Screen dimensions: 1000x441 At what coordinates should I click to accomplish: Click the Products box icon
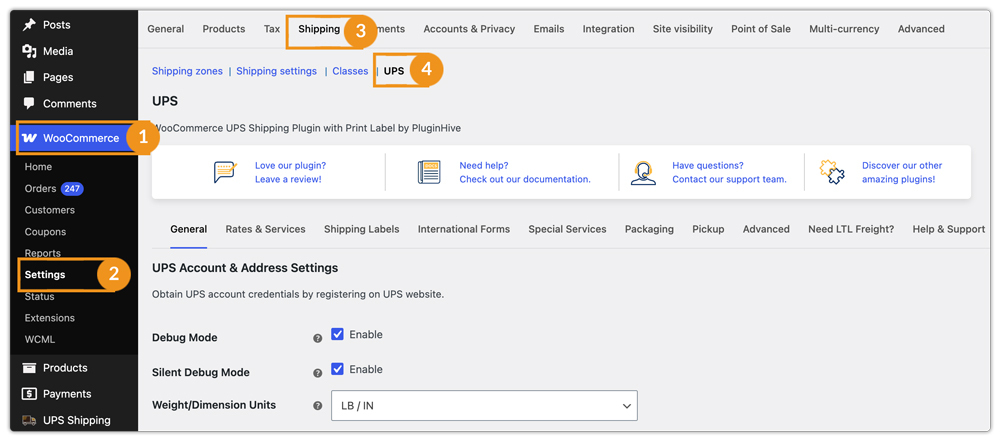point(29,368)
